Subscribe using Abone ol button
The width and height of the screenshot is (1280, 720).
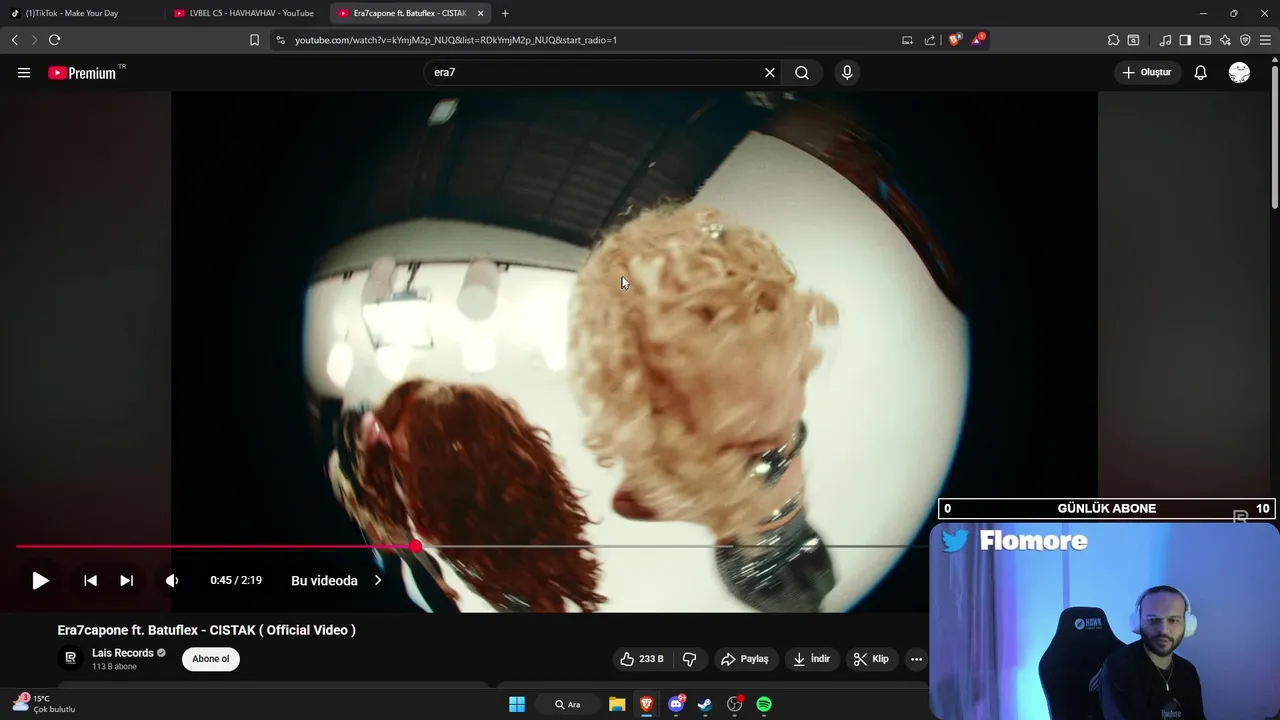pyautogui.click(x=211, y=659)
